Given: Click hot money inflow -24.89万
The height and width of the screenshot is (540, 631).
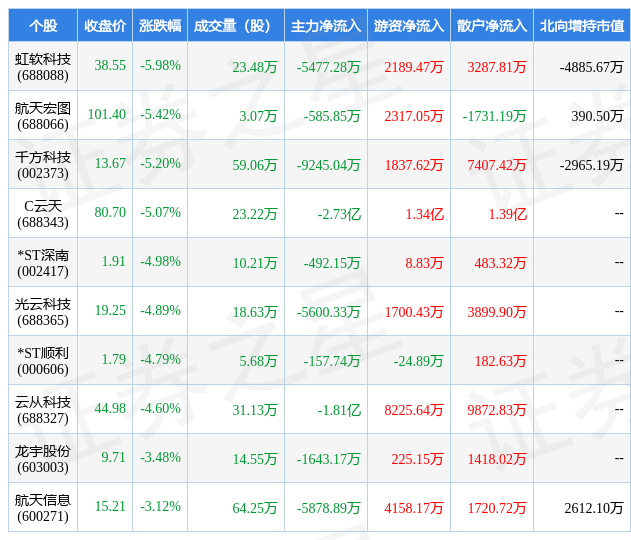Looking at the screenshot, I should [419, 361].
